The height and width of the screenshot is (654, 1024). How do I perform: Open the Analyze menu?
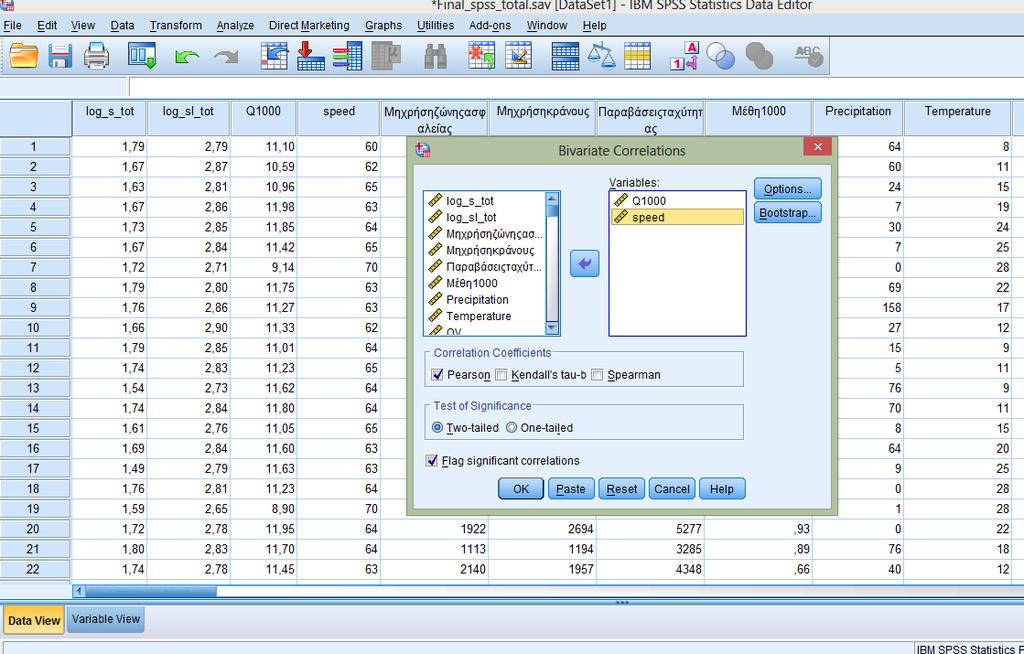(235, 25)
